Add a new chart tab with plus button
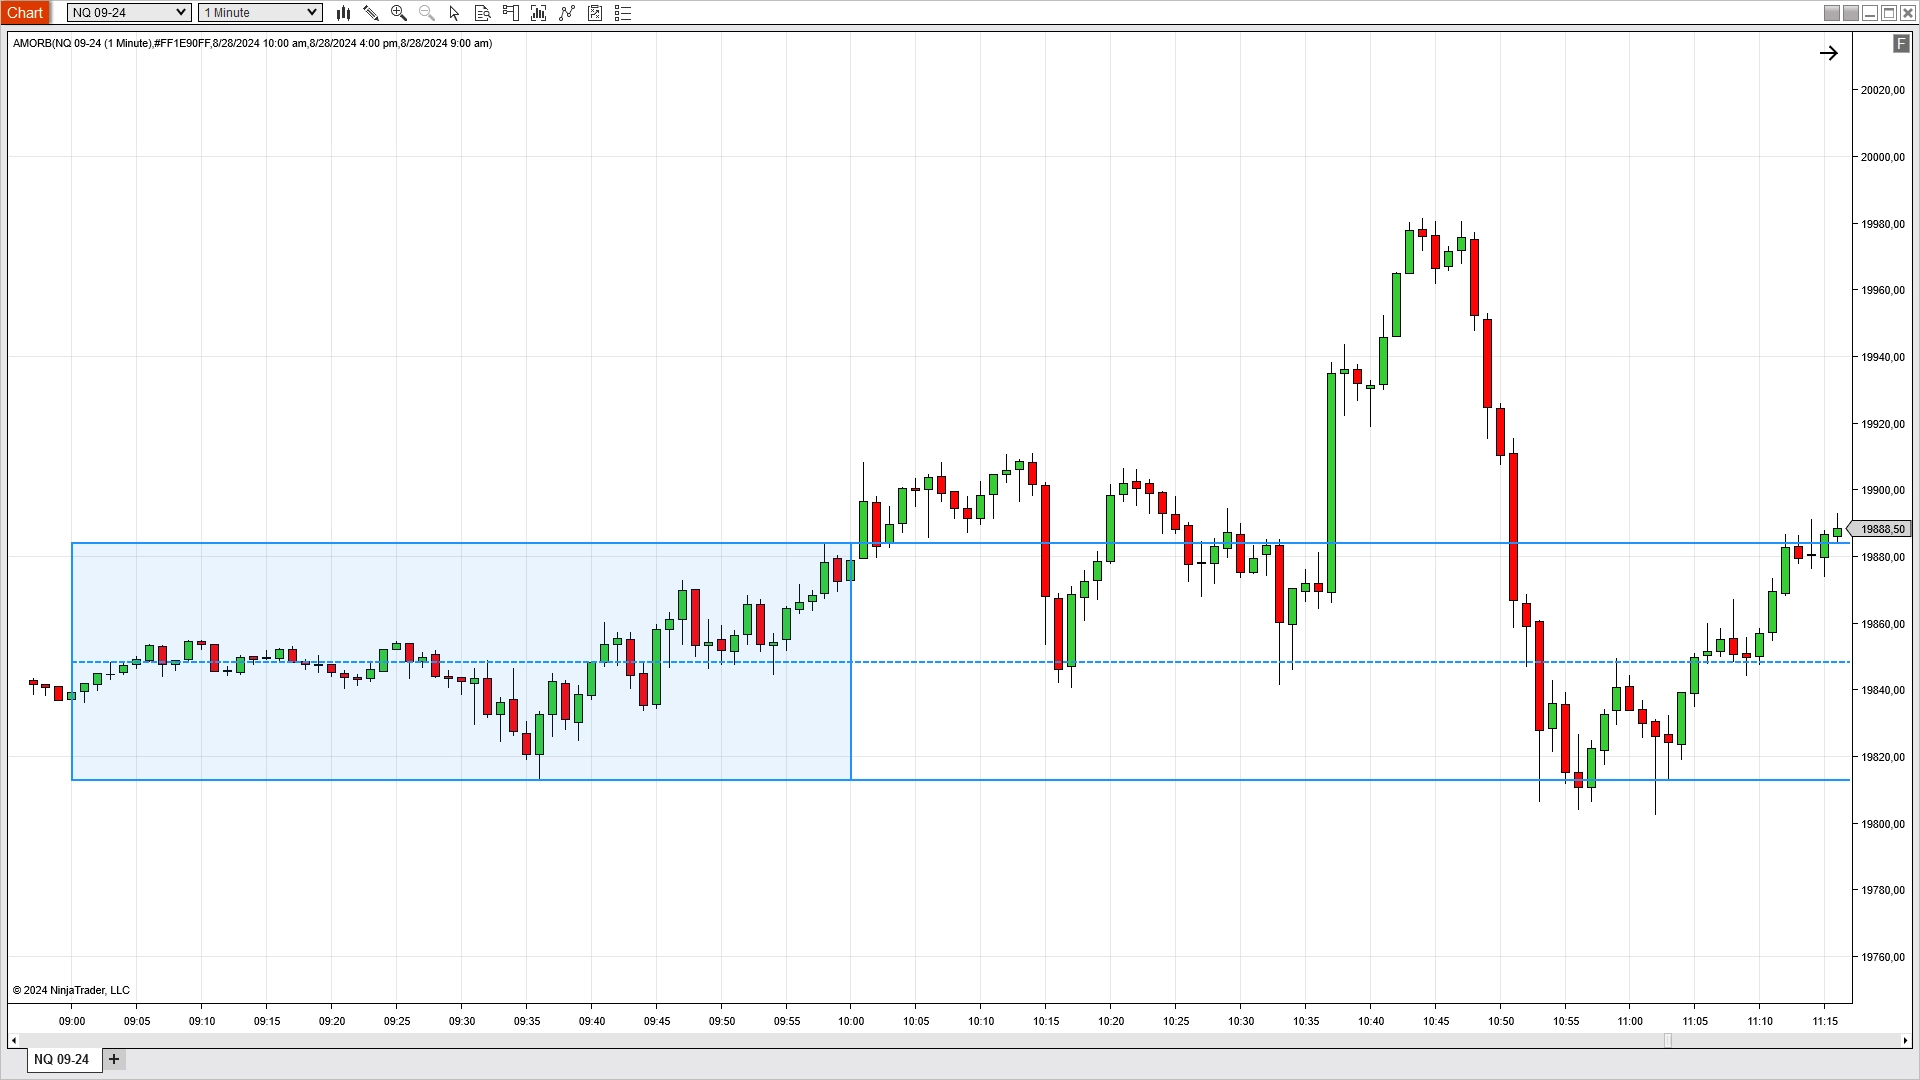 pos(114,1059)
